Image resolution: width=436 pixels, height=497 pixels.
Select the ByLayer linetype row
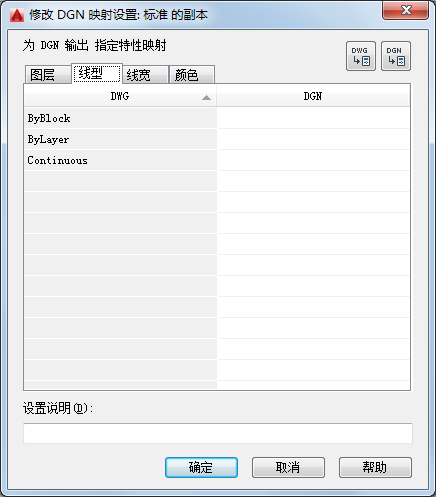click(x=120, y=139)
